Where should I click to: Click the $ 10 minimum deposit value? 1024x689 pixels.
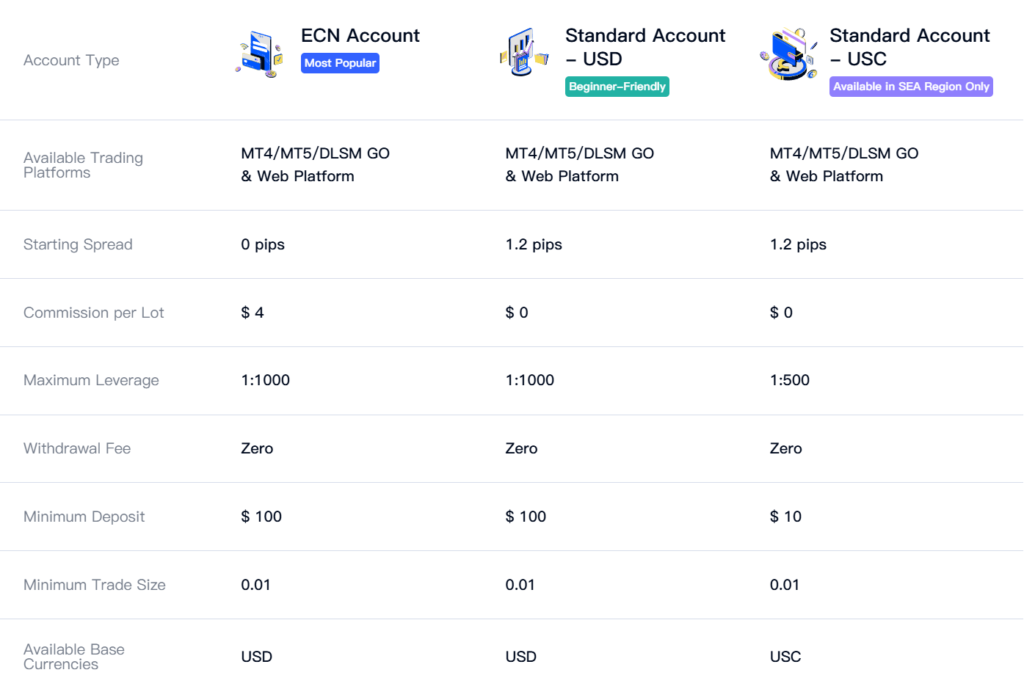(x=786, y=516)
